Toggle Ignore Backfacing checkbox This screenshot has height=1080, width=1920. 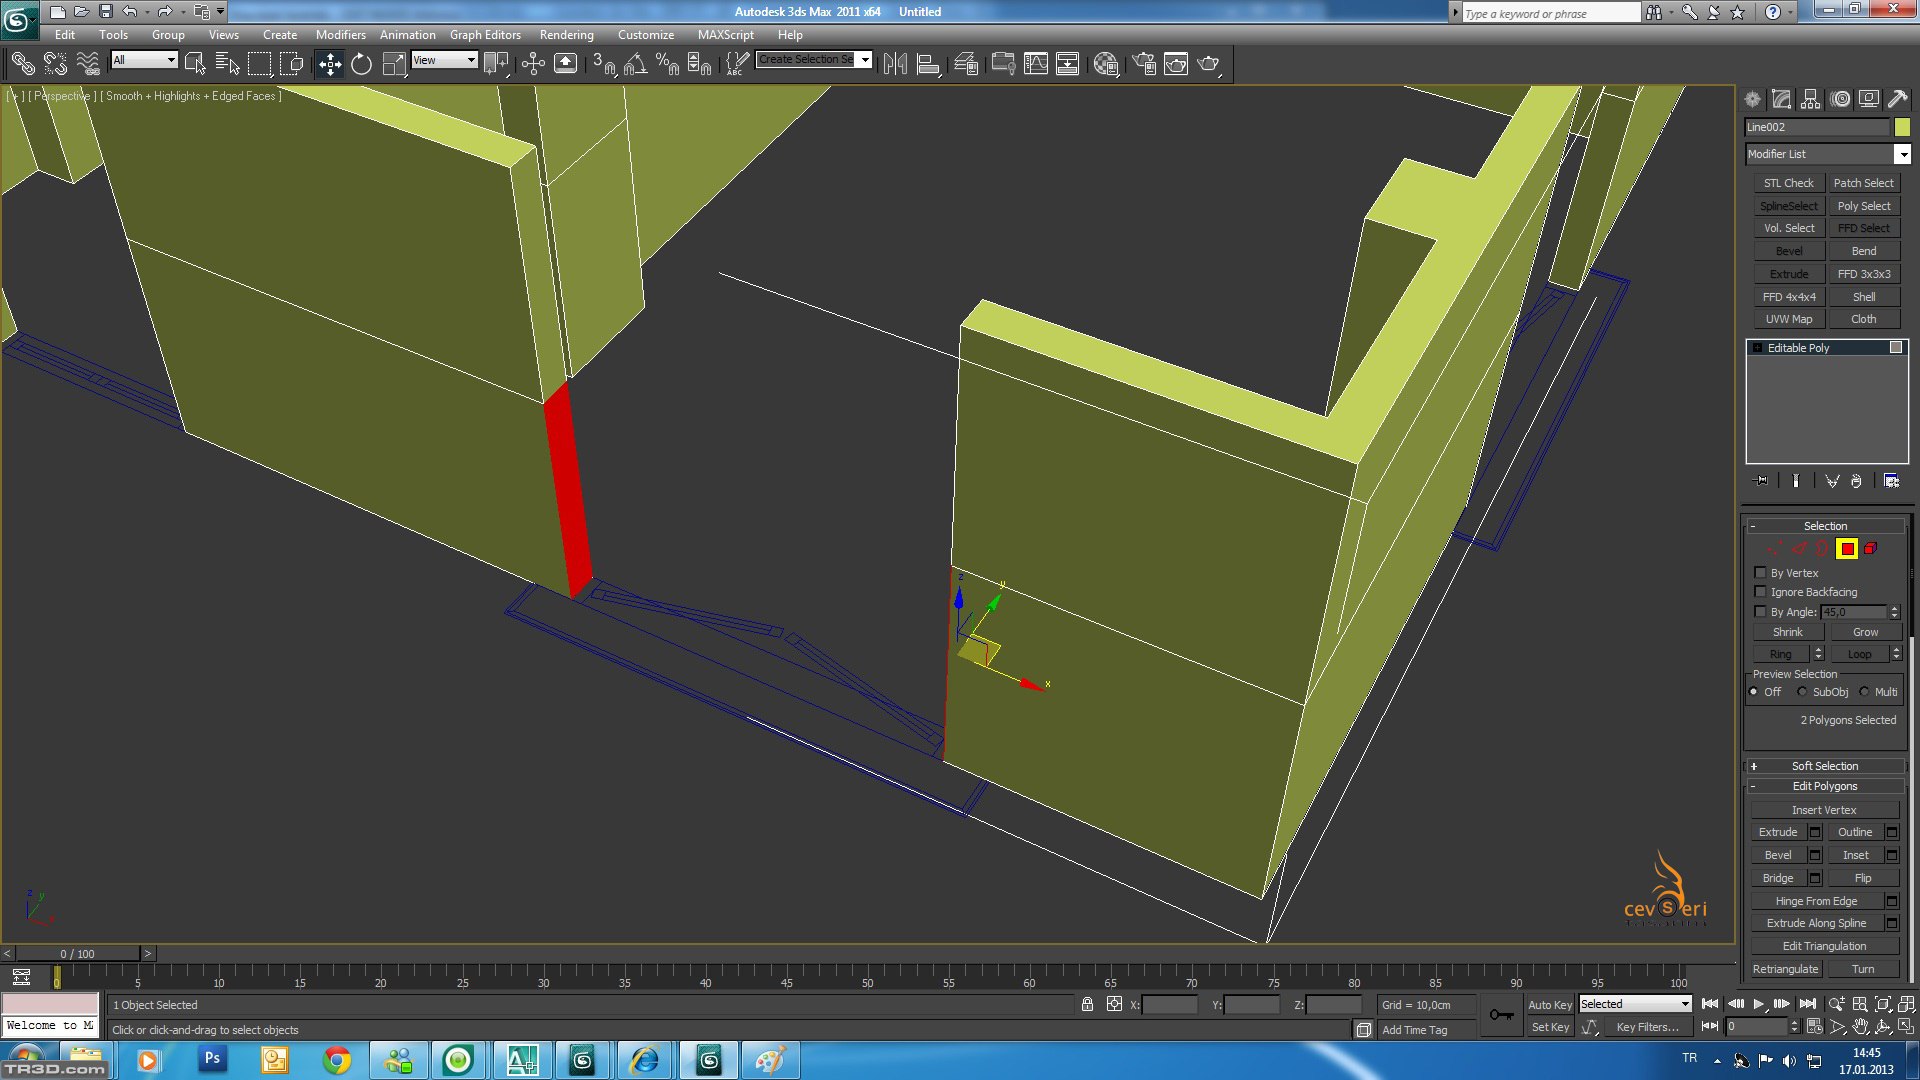[1760, 592]
